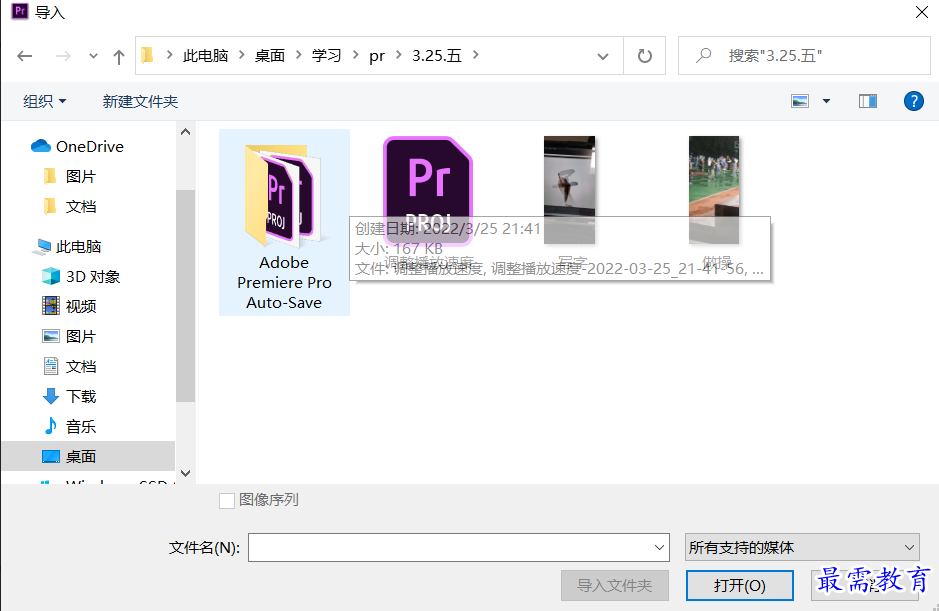Click the 视频 film icon
Screen dimensions: 939x611
click(51, 306)
